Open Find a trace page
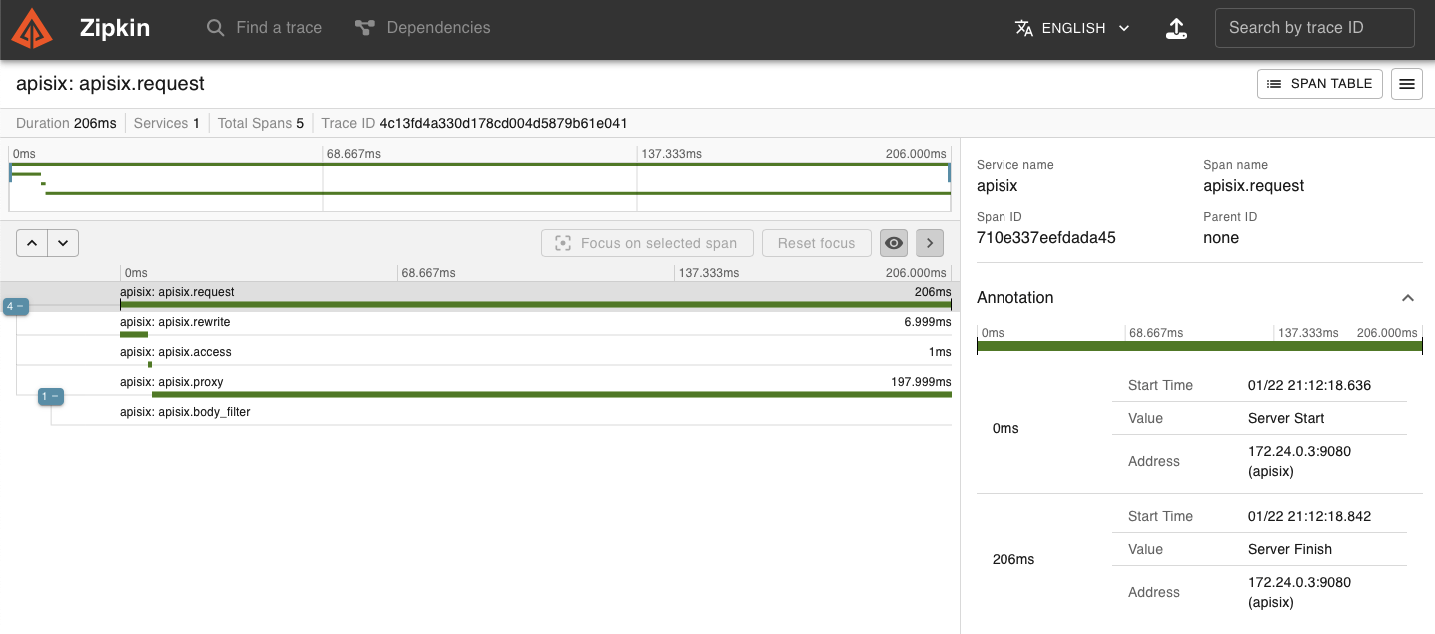Image resolution: width=1435 pixels, height=634 pixels. pyautogui.click(x=264, y=28)
